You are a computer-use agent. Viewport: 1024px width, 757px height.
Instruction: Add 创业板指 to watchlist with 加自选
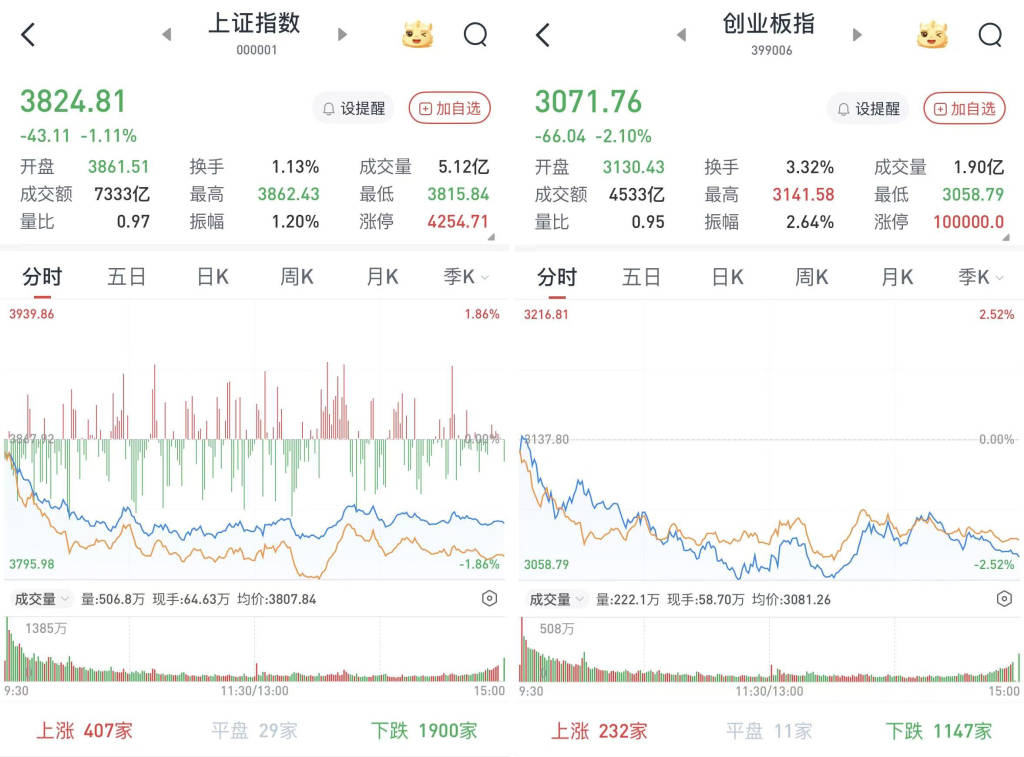(964, 108)
